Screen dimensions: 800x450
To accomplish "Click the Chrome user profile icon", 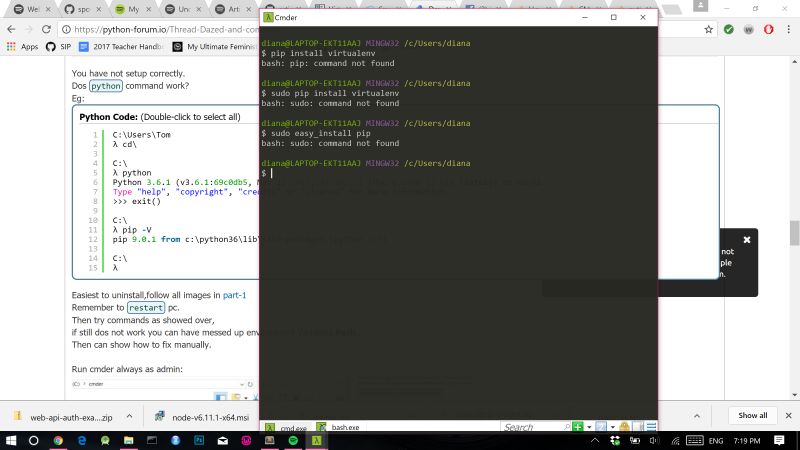I will coord(701,6).
